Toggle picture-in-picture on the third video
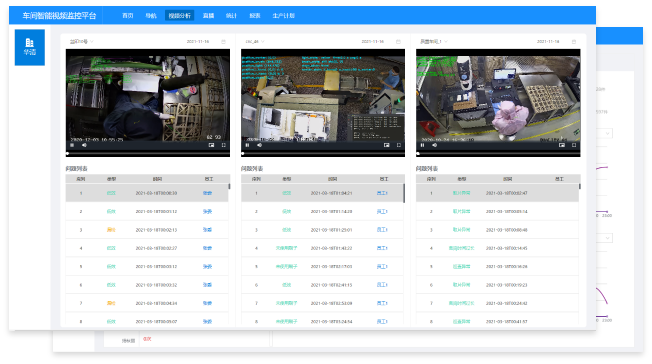 [x=562, y=145]
